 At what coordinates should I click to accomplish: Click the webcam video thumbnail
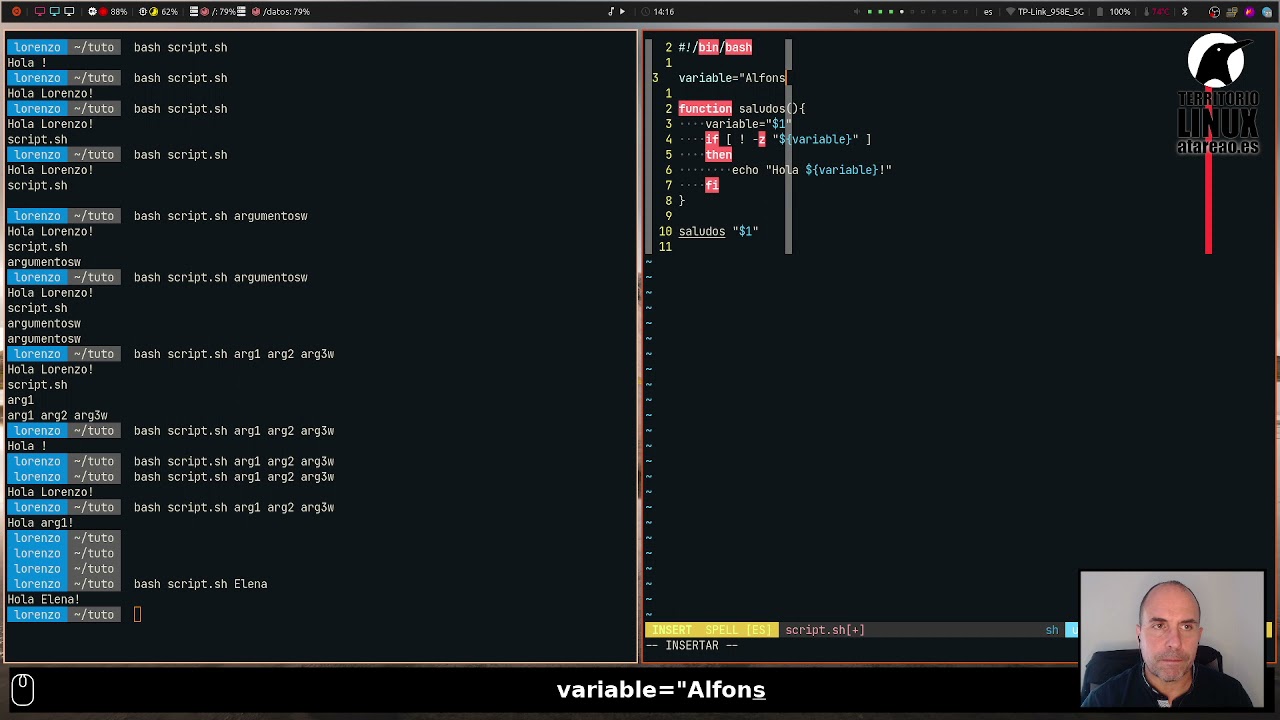point(1171,640)
